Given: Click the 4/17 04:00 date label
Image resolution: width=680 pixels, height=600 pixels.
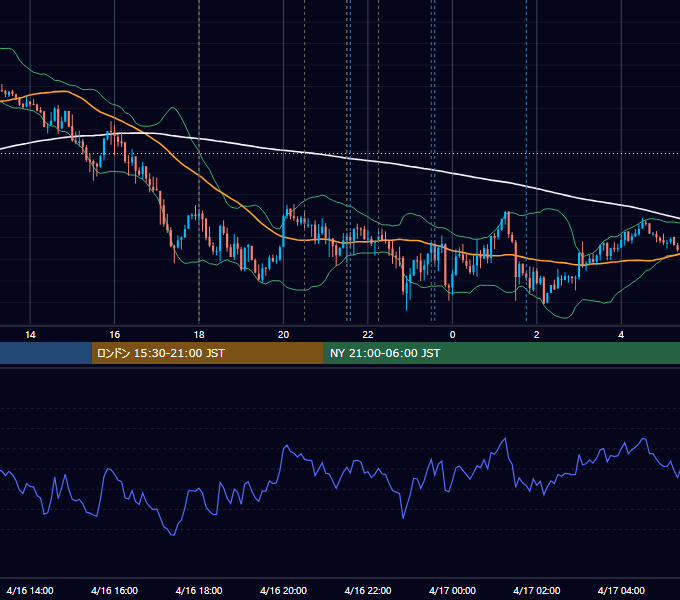Looking at the screenshot, I should [621, 590].
